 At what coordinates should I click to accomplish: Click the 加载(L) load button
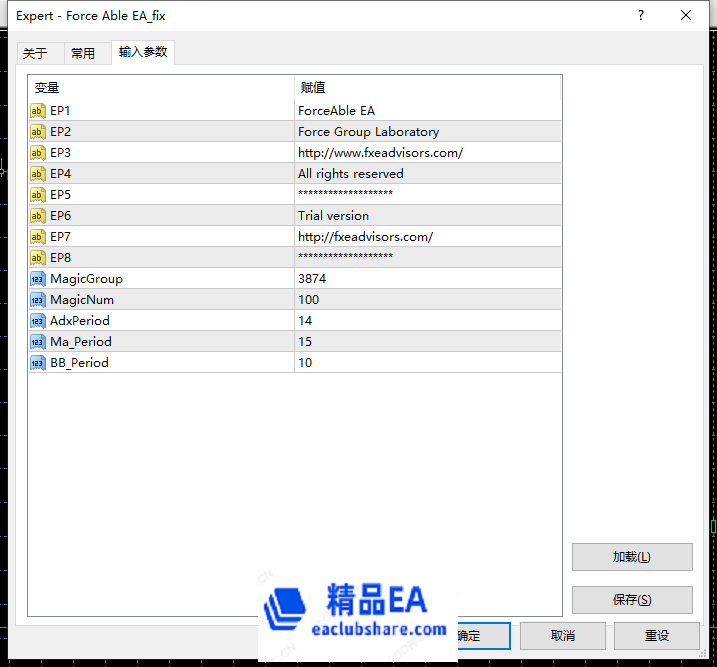tap(632, 557)
